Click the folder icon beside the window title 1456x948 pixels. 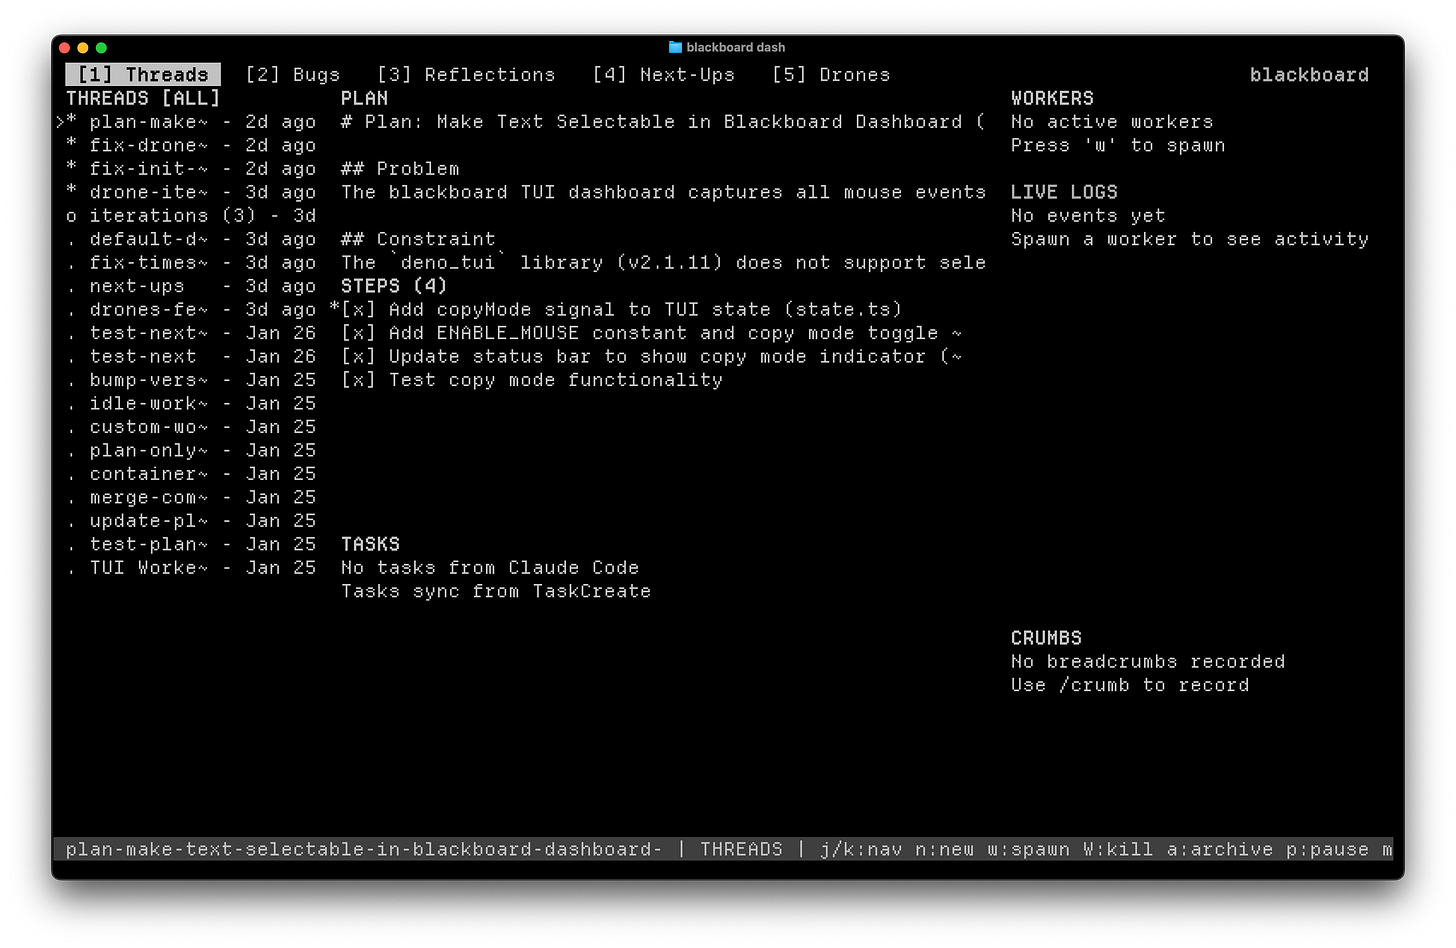pos(675,47)
